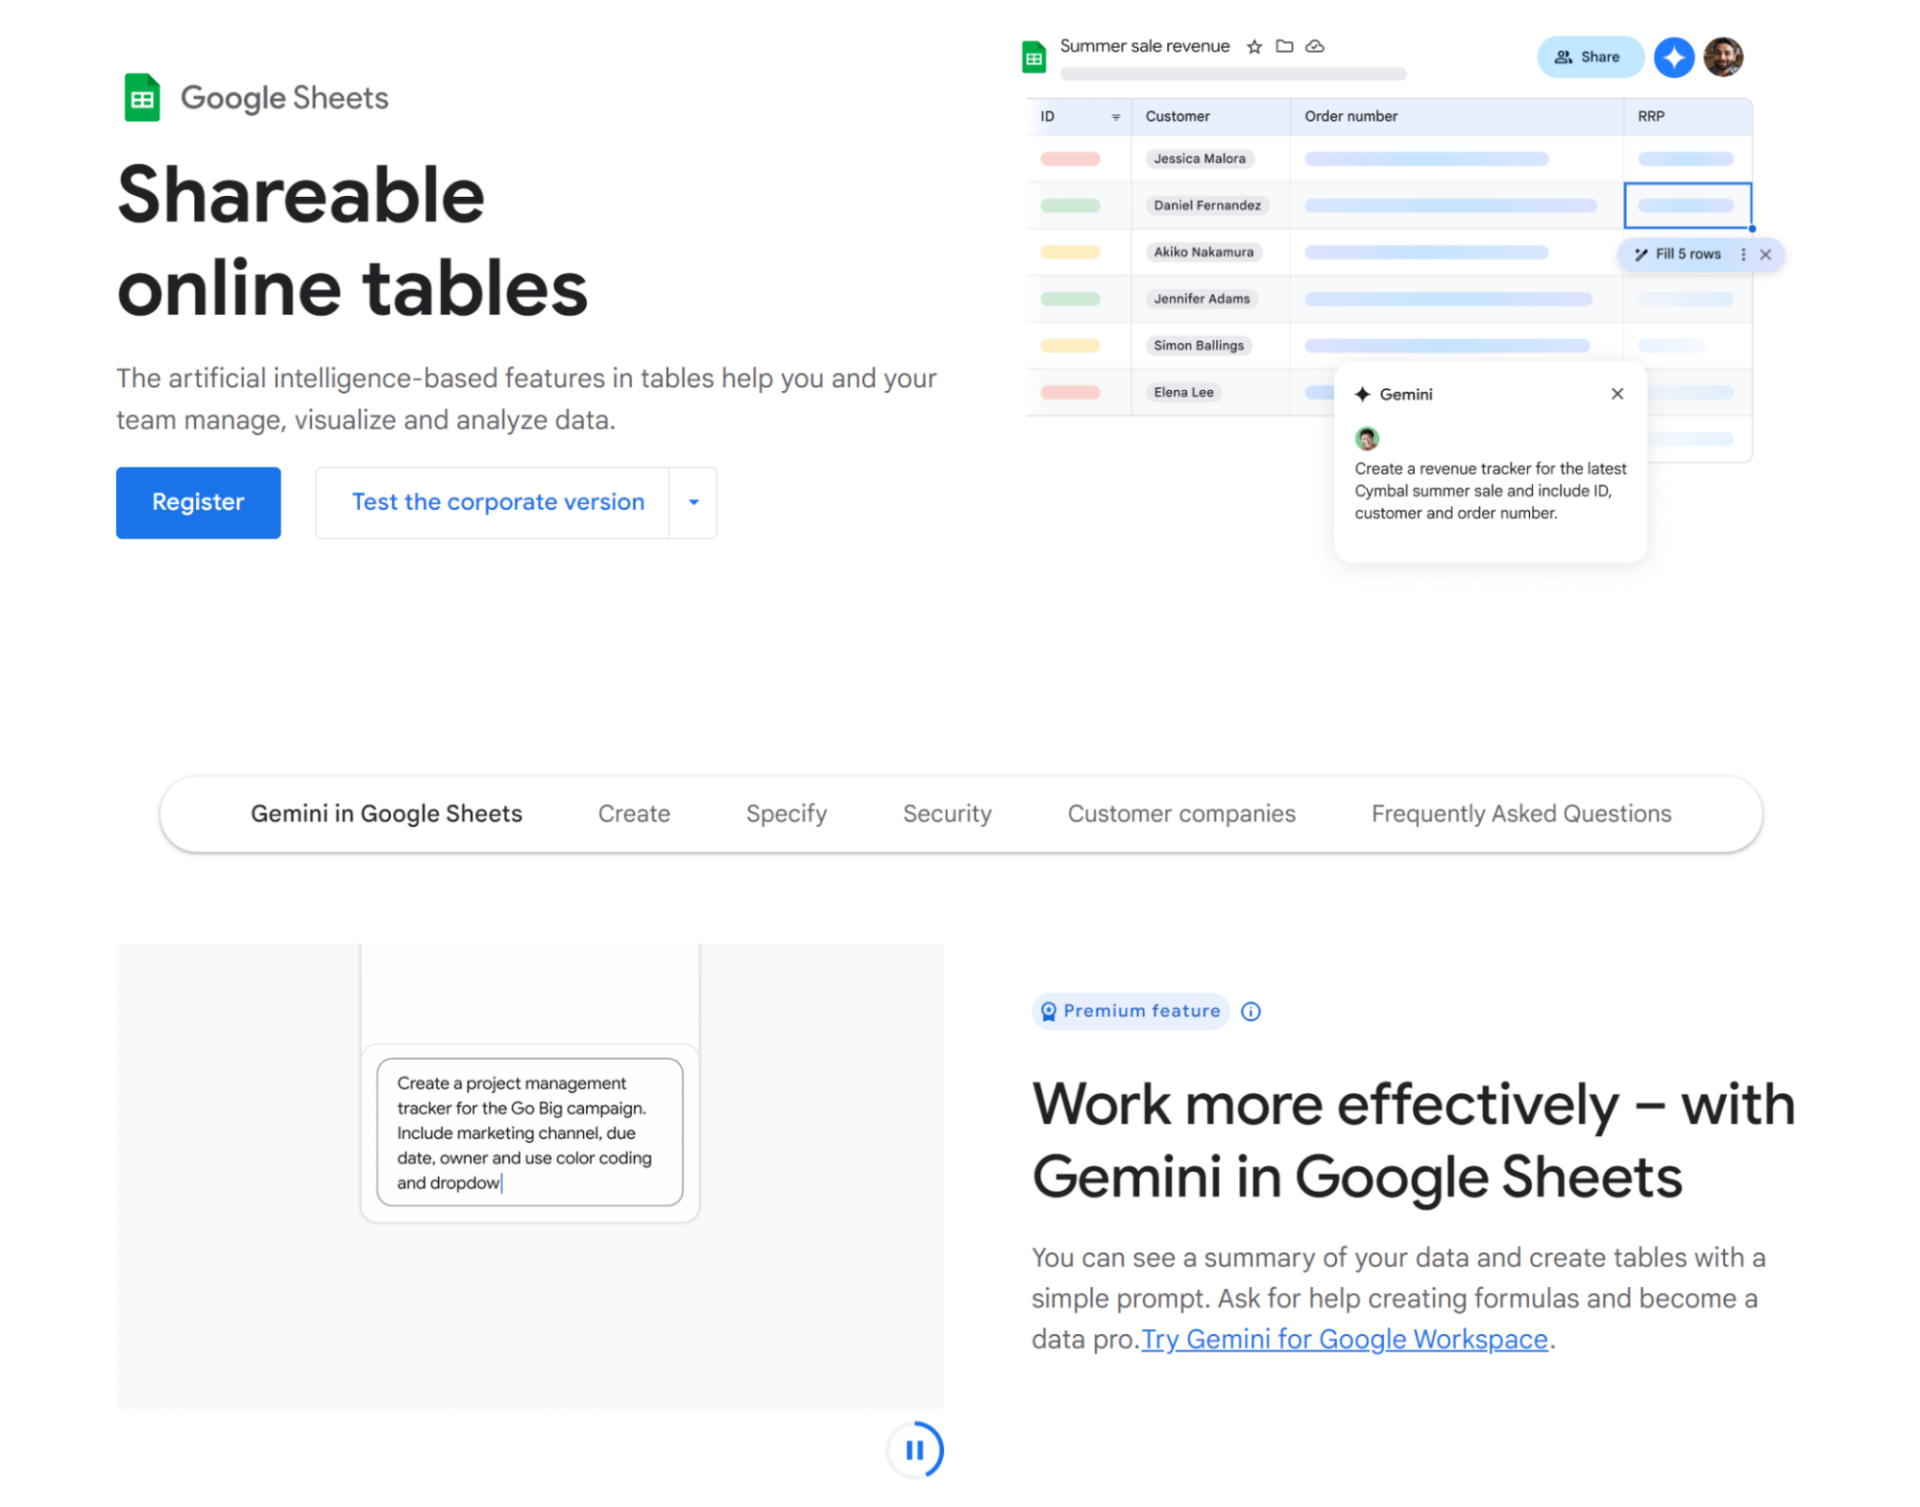The width and height of the screenshot is (1920, 1507).
Task: Open the user profile avatar
Action: (x=1723, y=57)
